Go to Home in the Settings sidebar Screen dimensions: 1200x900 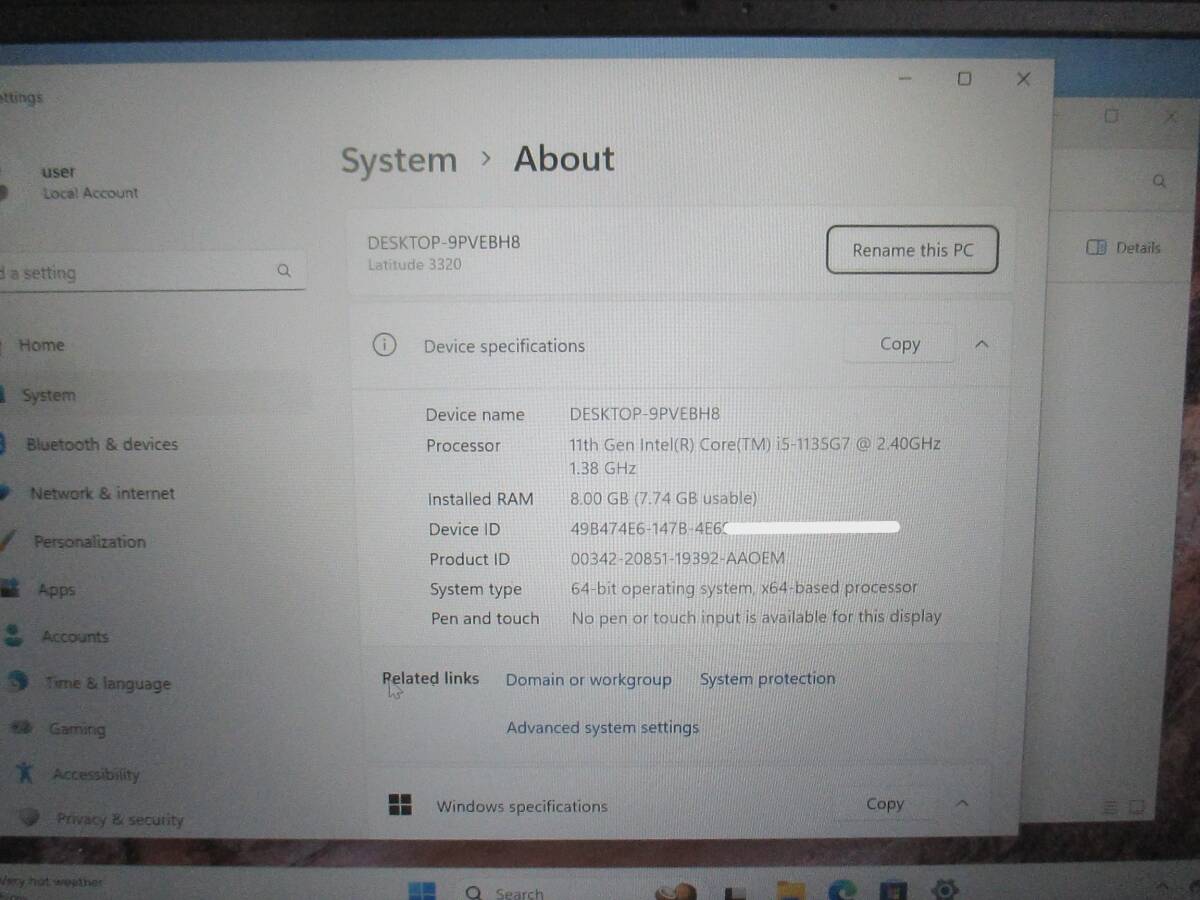pyautogui.click(x=41, y=345)
